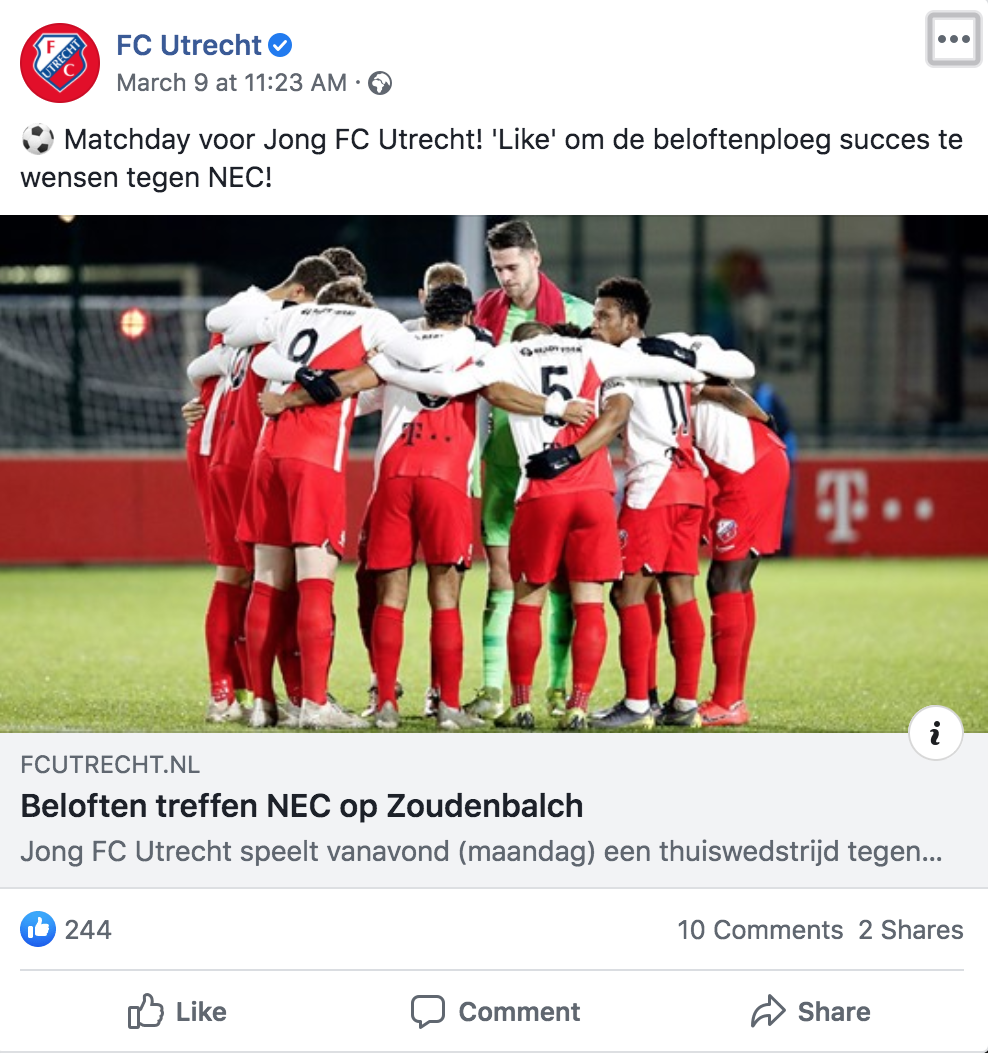The height and width of the screenshot is (1053, 988).
Task: Click the public globe privacy icon
Action: click(380, 83)
